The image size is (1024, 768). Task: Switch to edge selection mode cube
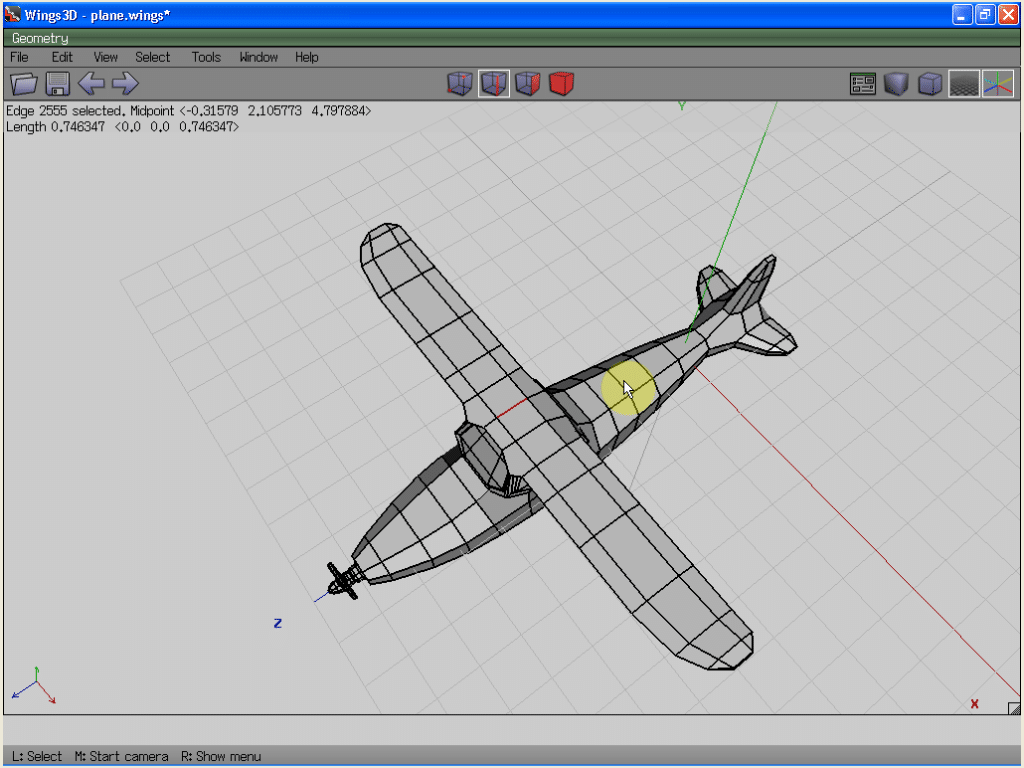(493, 84)
